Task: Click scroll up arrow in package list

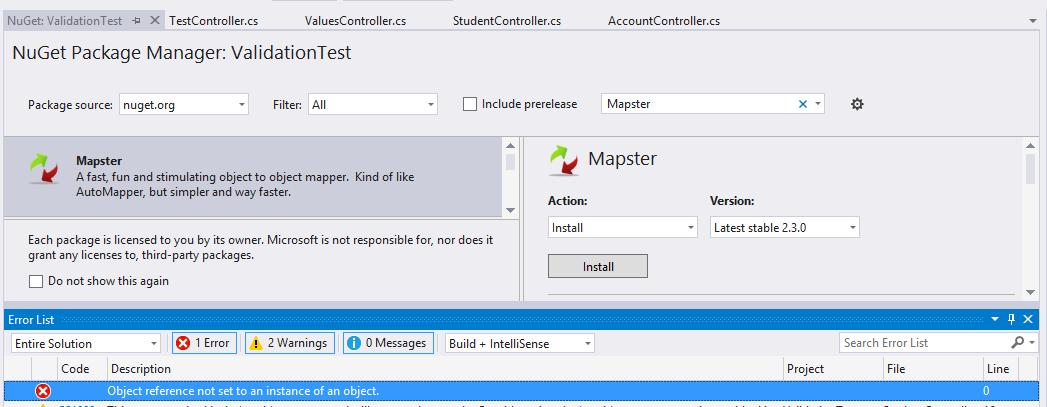Action: [510, 145]
